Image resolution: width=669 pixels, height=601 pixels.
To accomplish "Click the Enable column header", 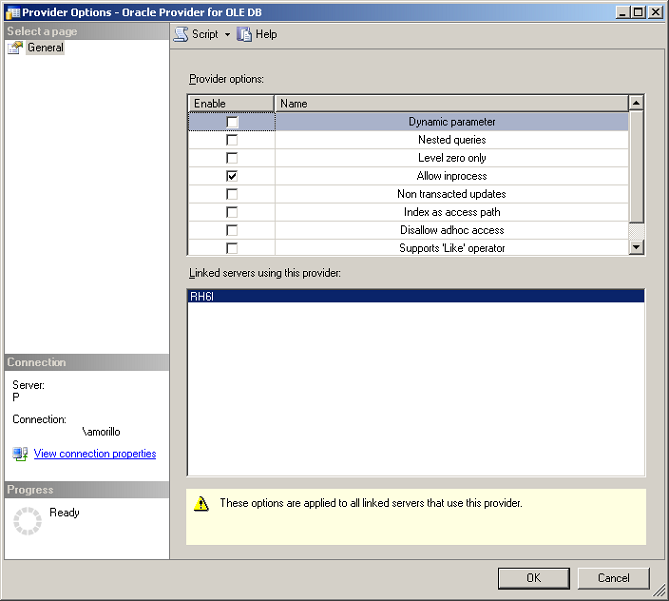I will (x=231, y=104).
